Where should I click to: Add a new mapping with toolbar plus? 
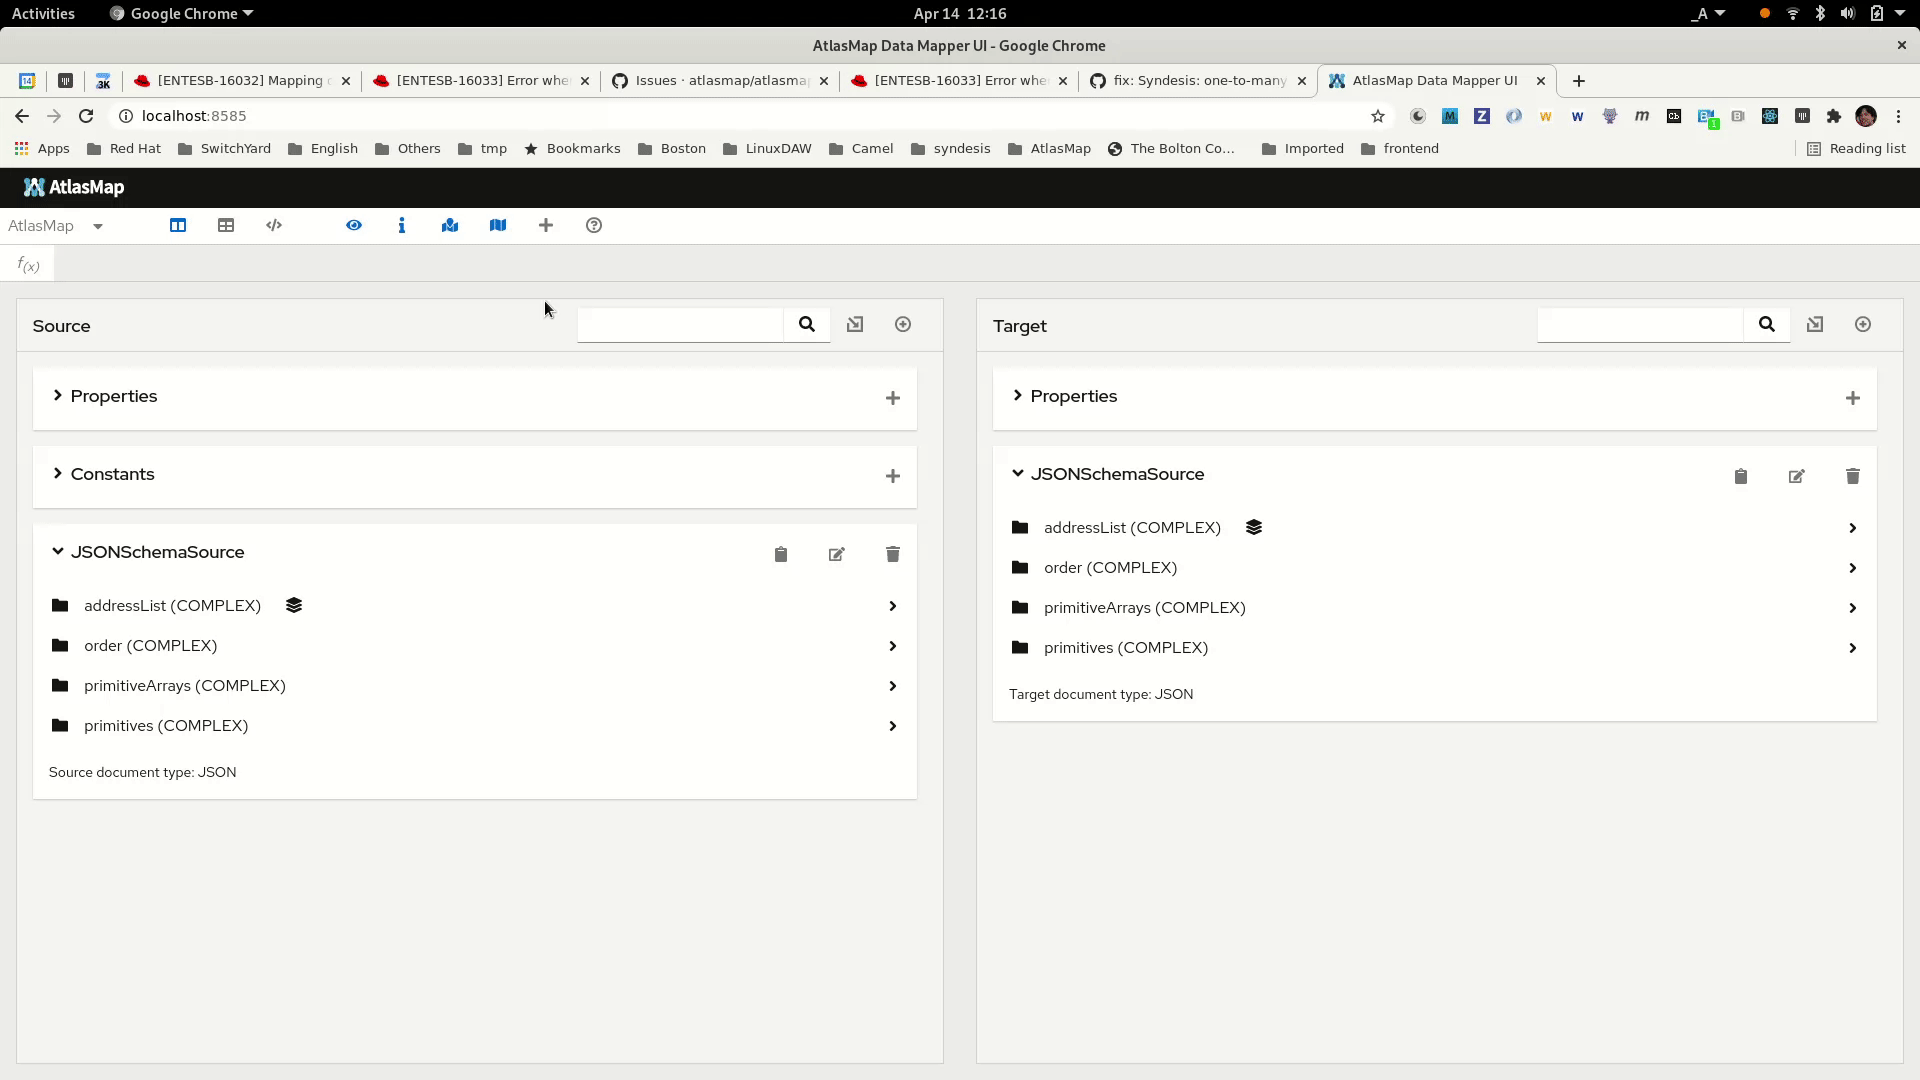point(546,226)
